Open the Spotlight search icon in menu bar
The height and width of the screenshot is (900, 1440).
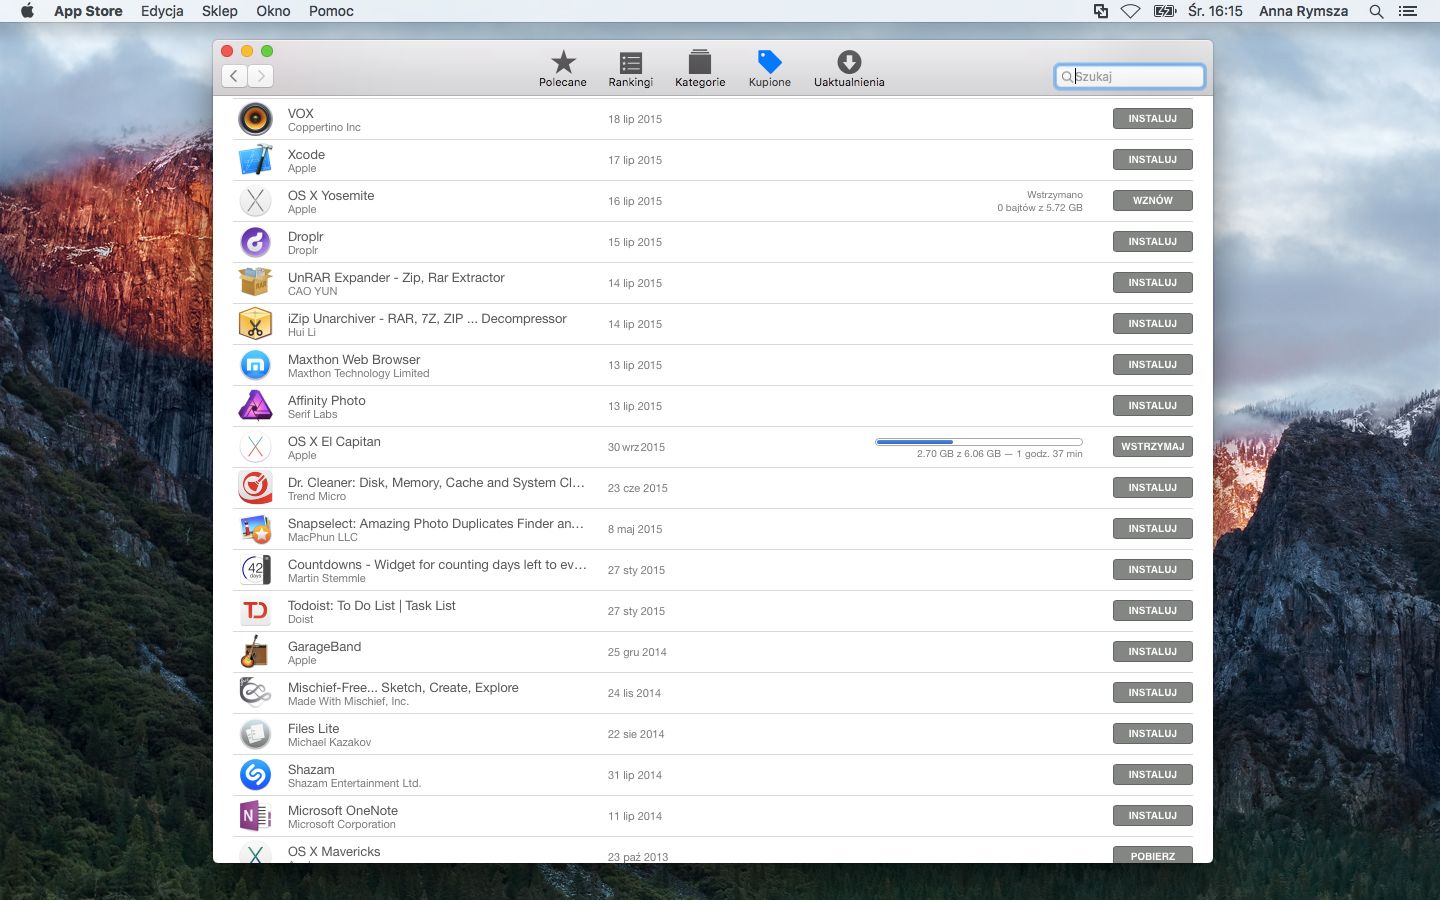click(1376, 11)
